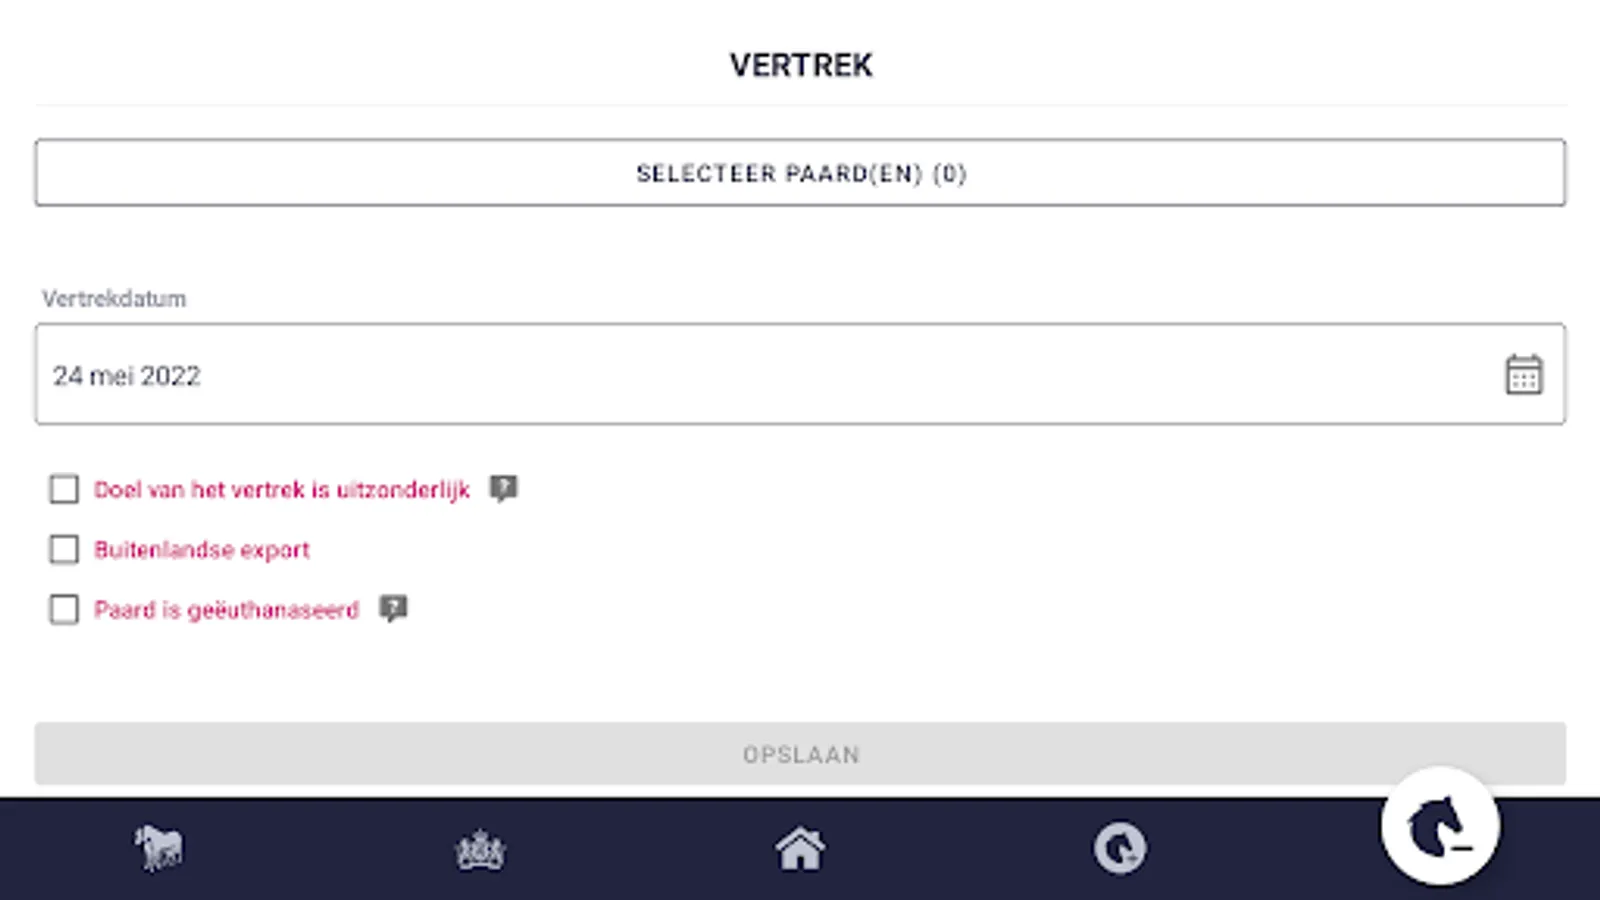Show help for 'Paard is geëuthanaseerd' option
Image resolution: width=1600 pixels, height=900 pixels.
393,608
